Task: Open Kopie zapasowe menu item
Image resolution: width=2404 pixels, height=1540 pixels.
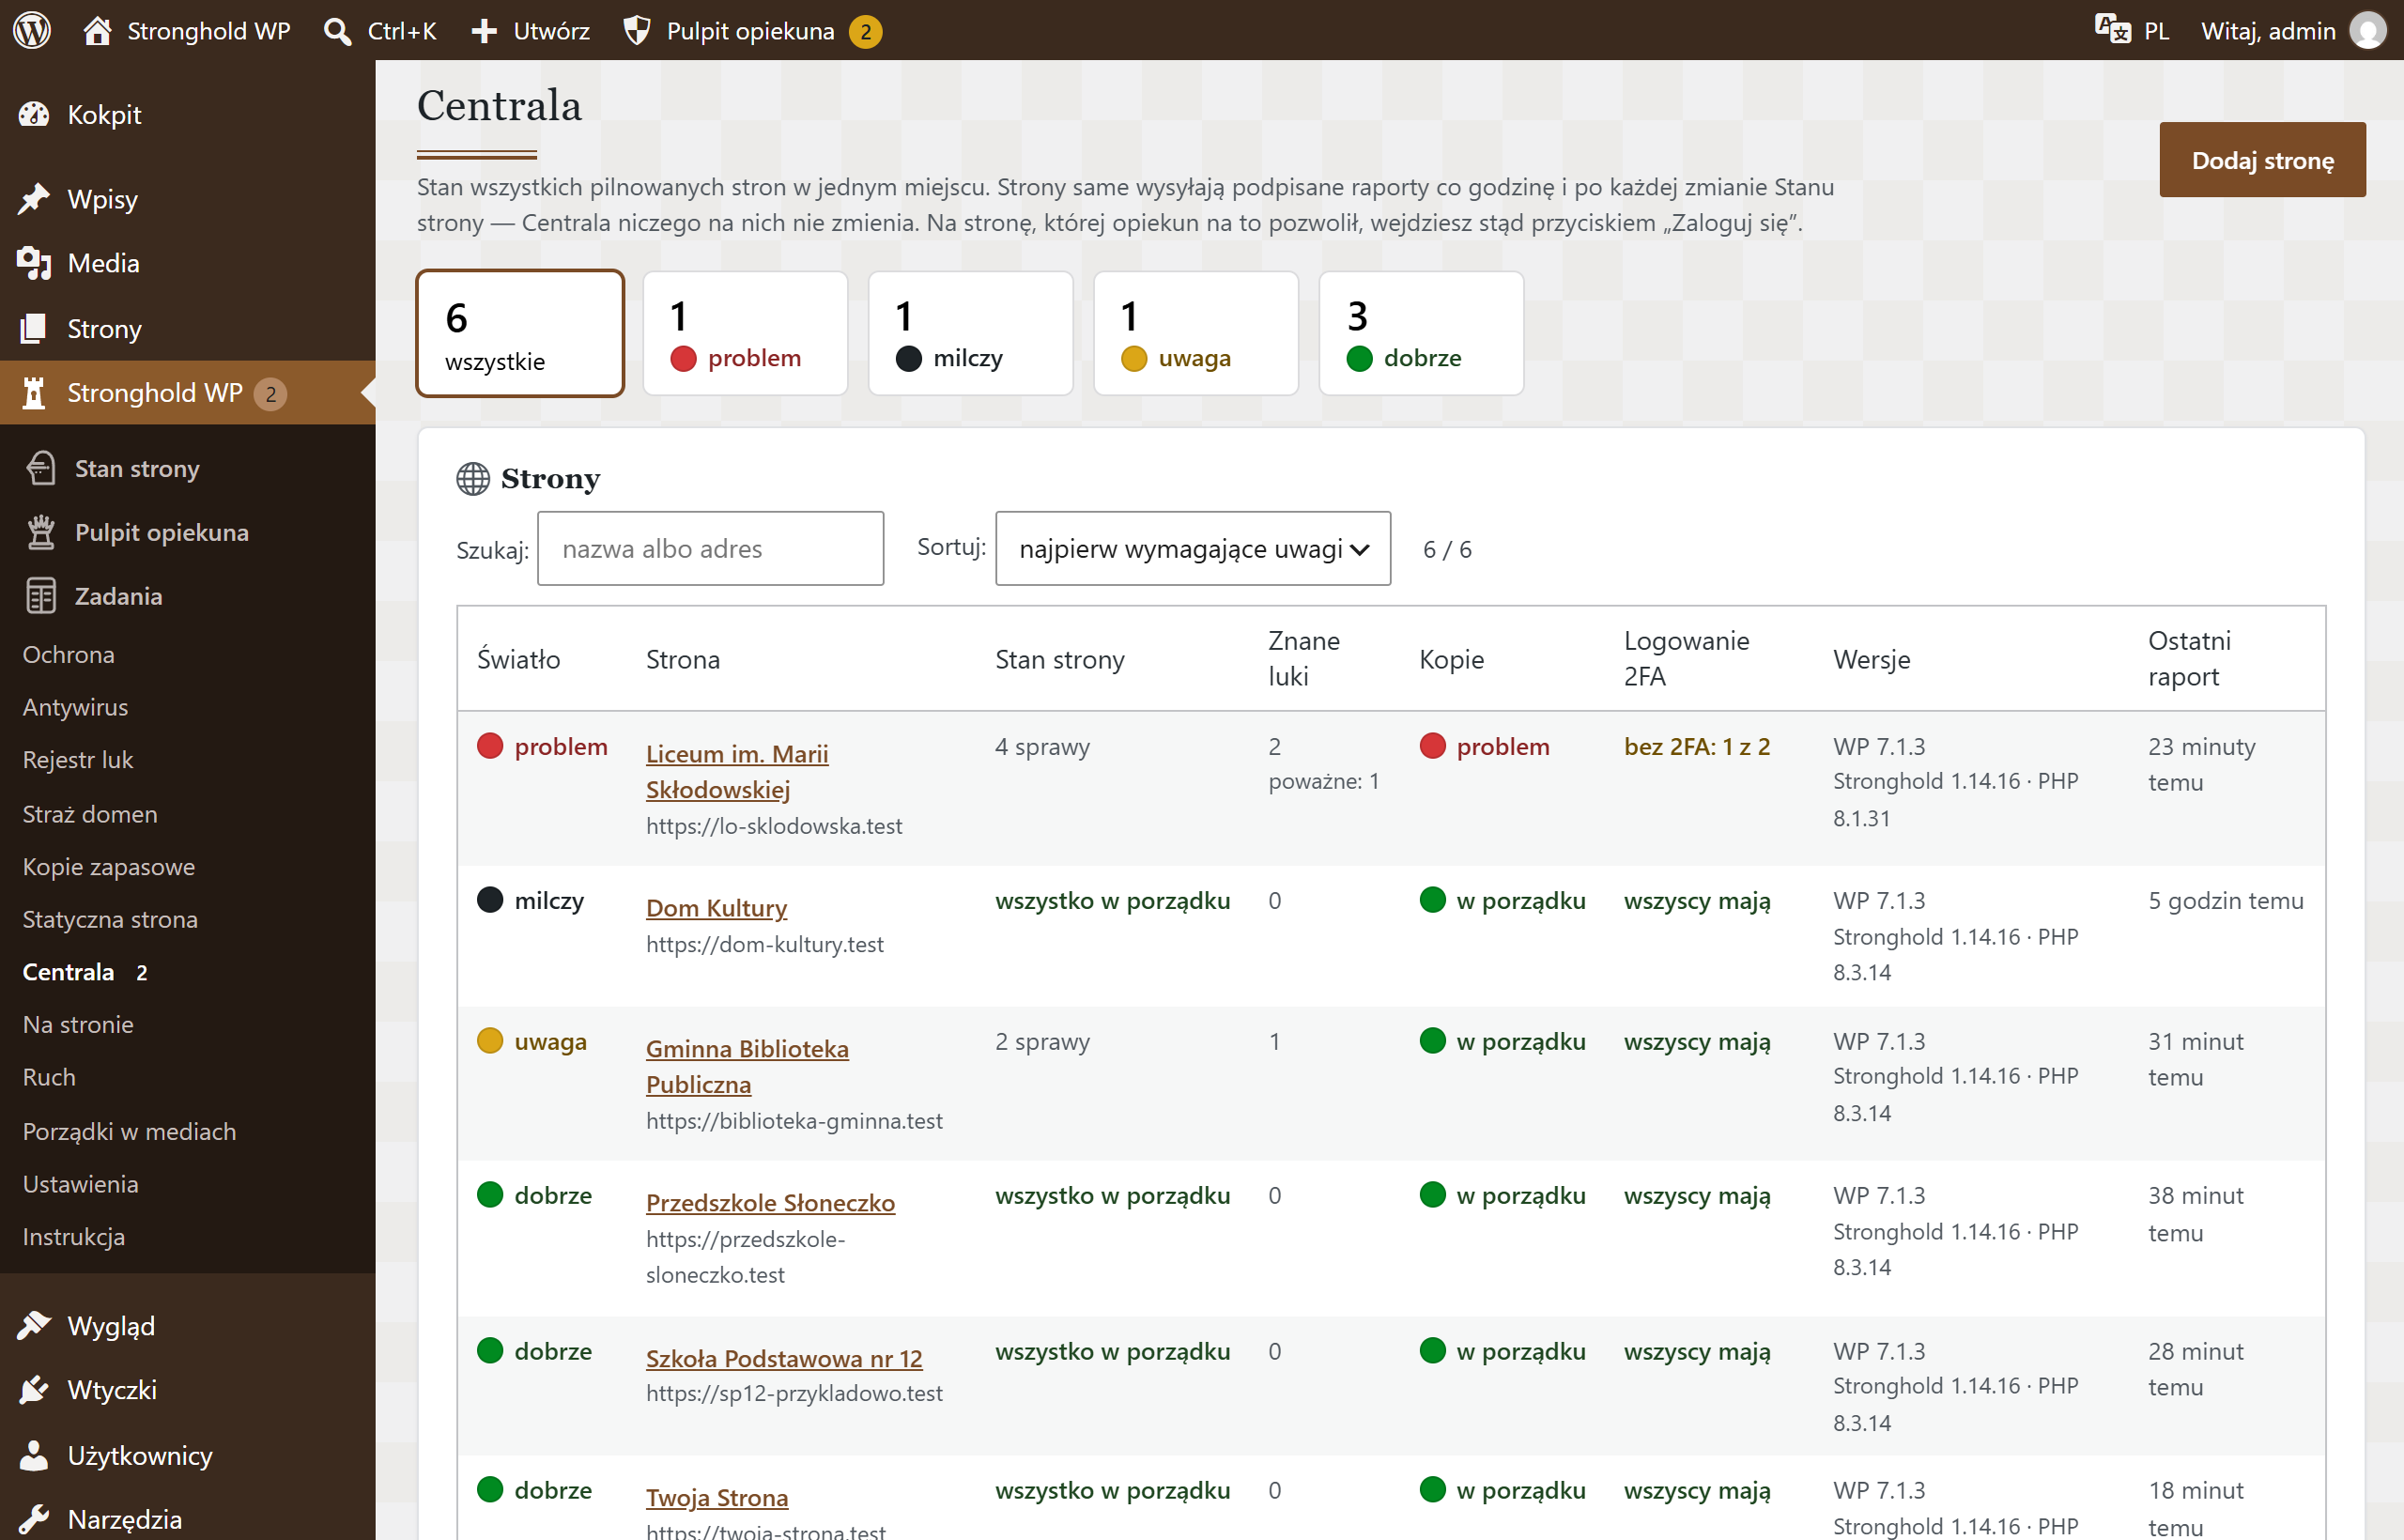Action: coord(109,866)
